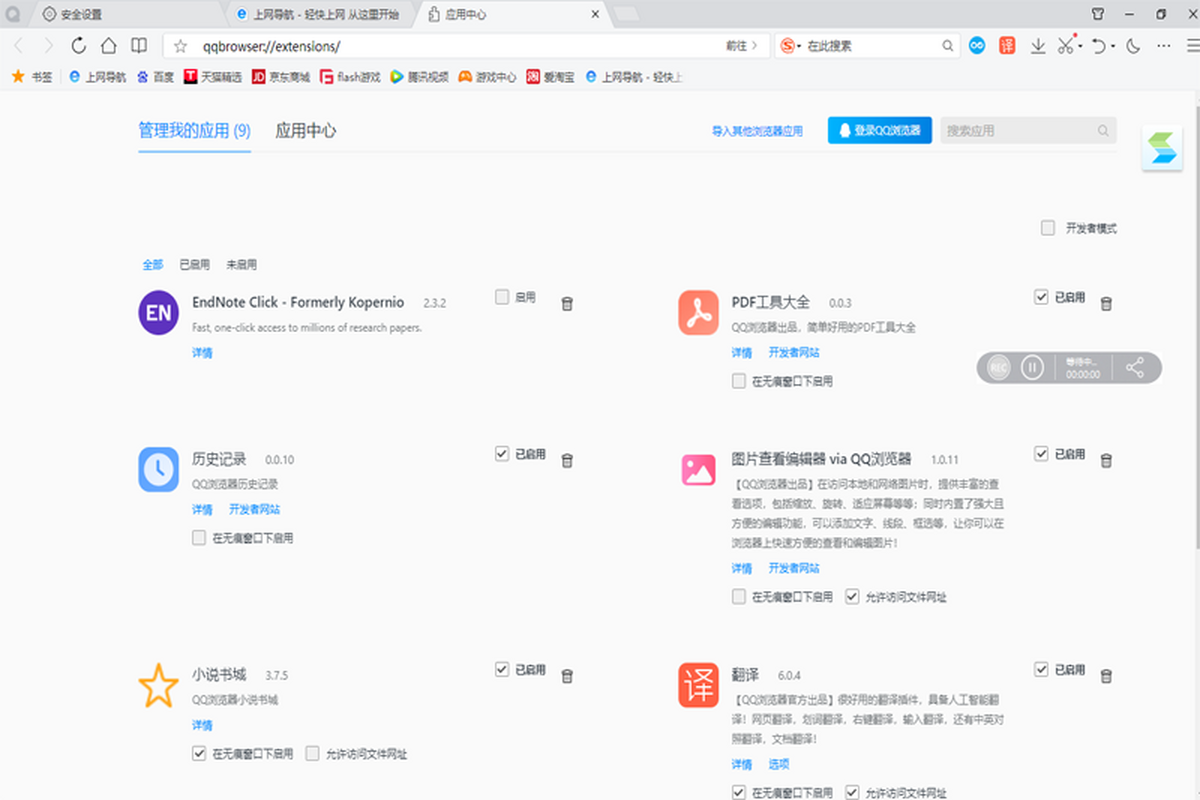Filter extensions by the 未启用 tab
1200x800 pixels.
click(x=241, y=265)
